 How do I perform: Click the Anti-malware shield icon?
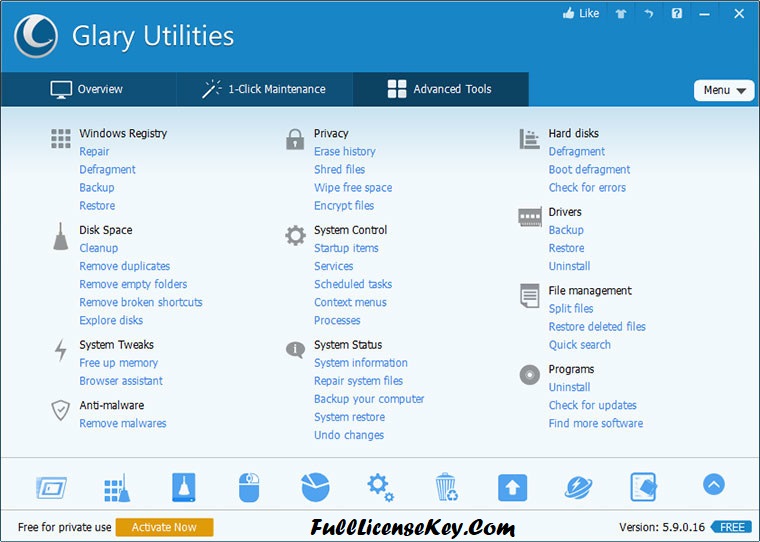click(x=61, y=410)
